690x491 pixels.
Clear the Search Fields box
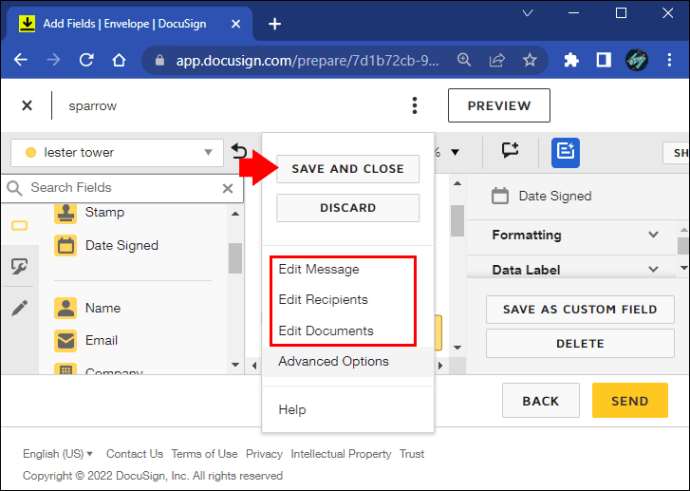pos(228,188)
